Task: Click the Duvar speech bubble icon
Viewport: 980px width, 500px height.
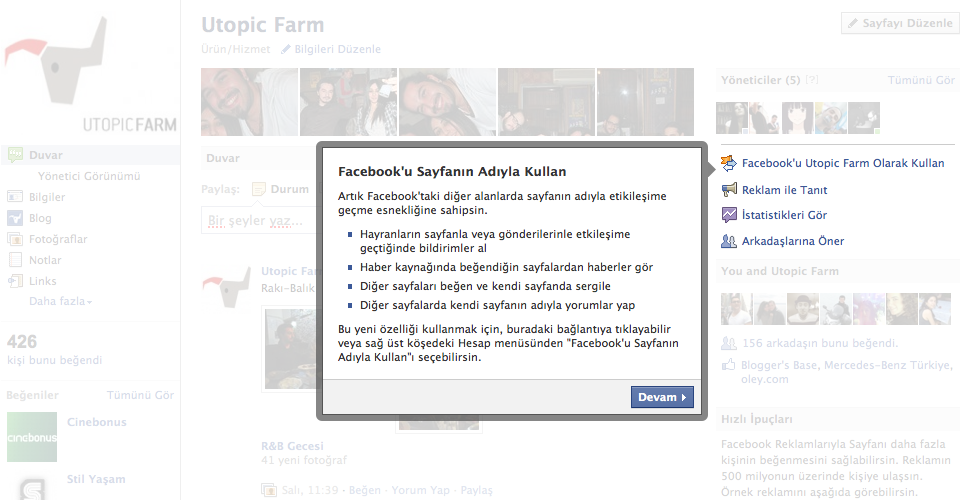Action: pos(14,154)
